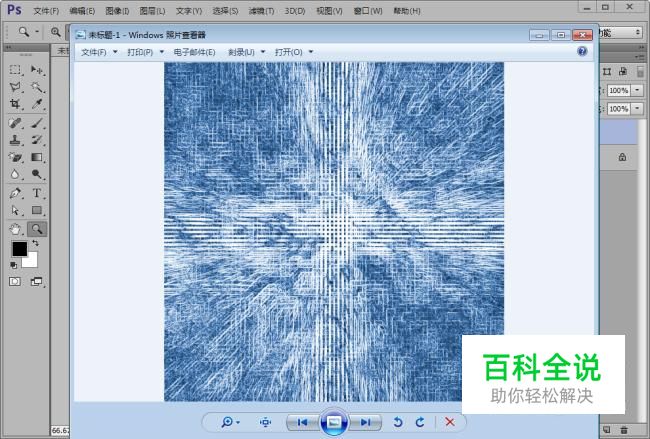This screenshot has height=439, width=650.
Task: Select the History Brush tool
Action: (x=37, y=140)
